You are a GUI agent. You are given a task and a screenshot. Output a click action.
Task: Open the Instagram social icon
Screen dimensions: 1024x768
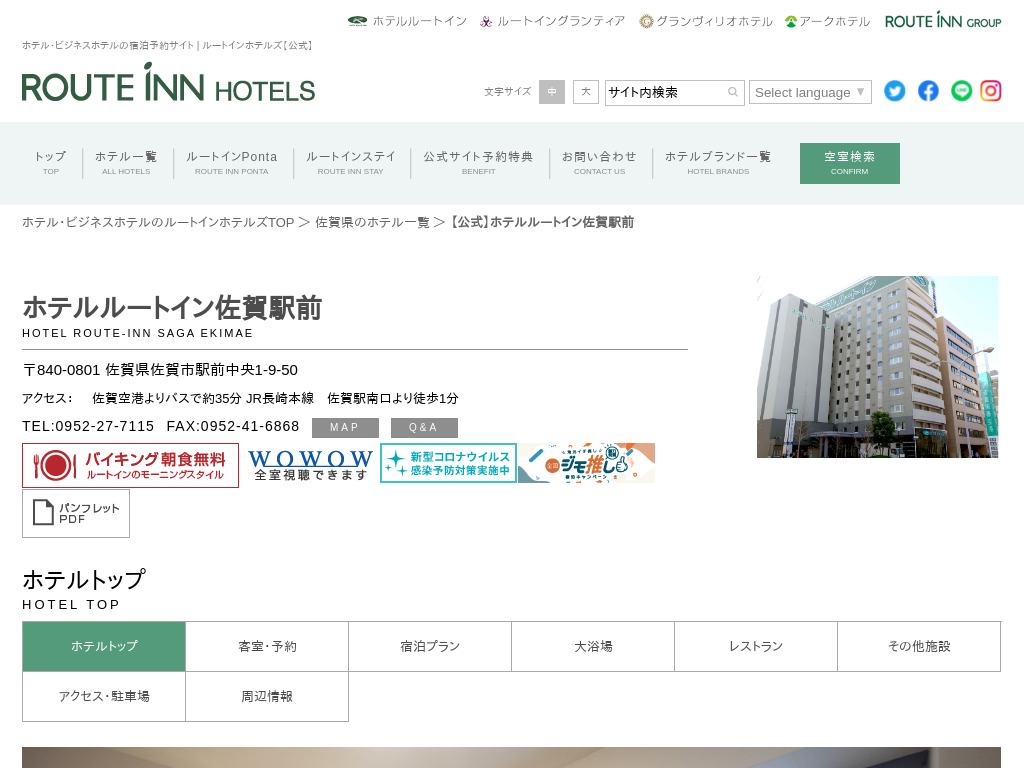[x=991, y=91]
